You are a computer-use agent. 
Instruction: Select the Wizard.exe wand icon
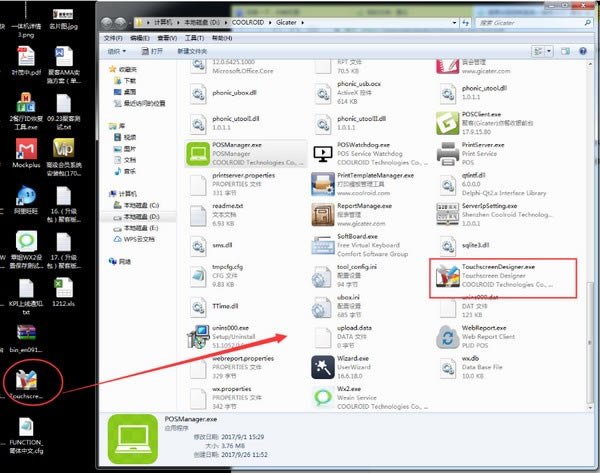tap(323, 367)
